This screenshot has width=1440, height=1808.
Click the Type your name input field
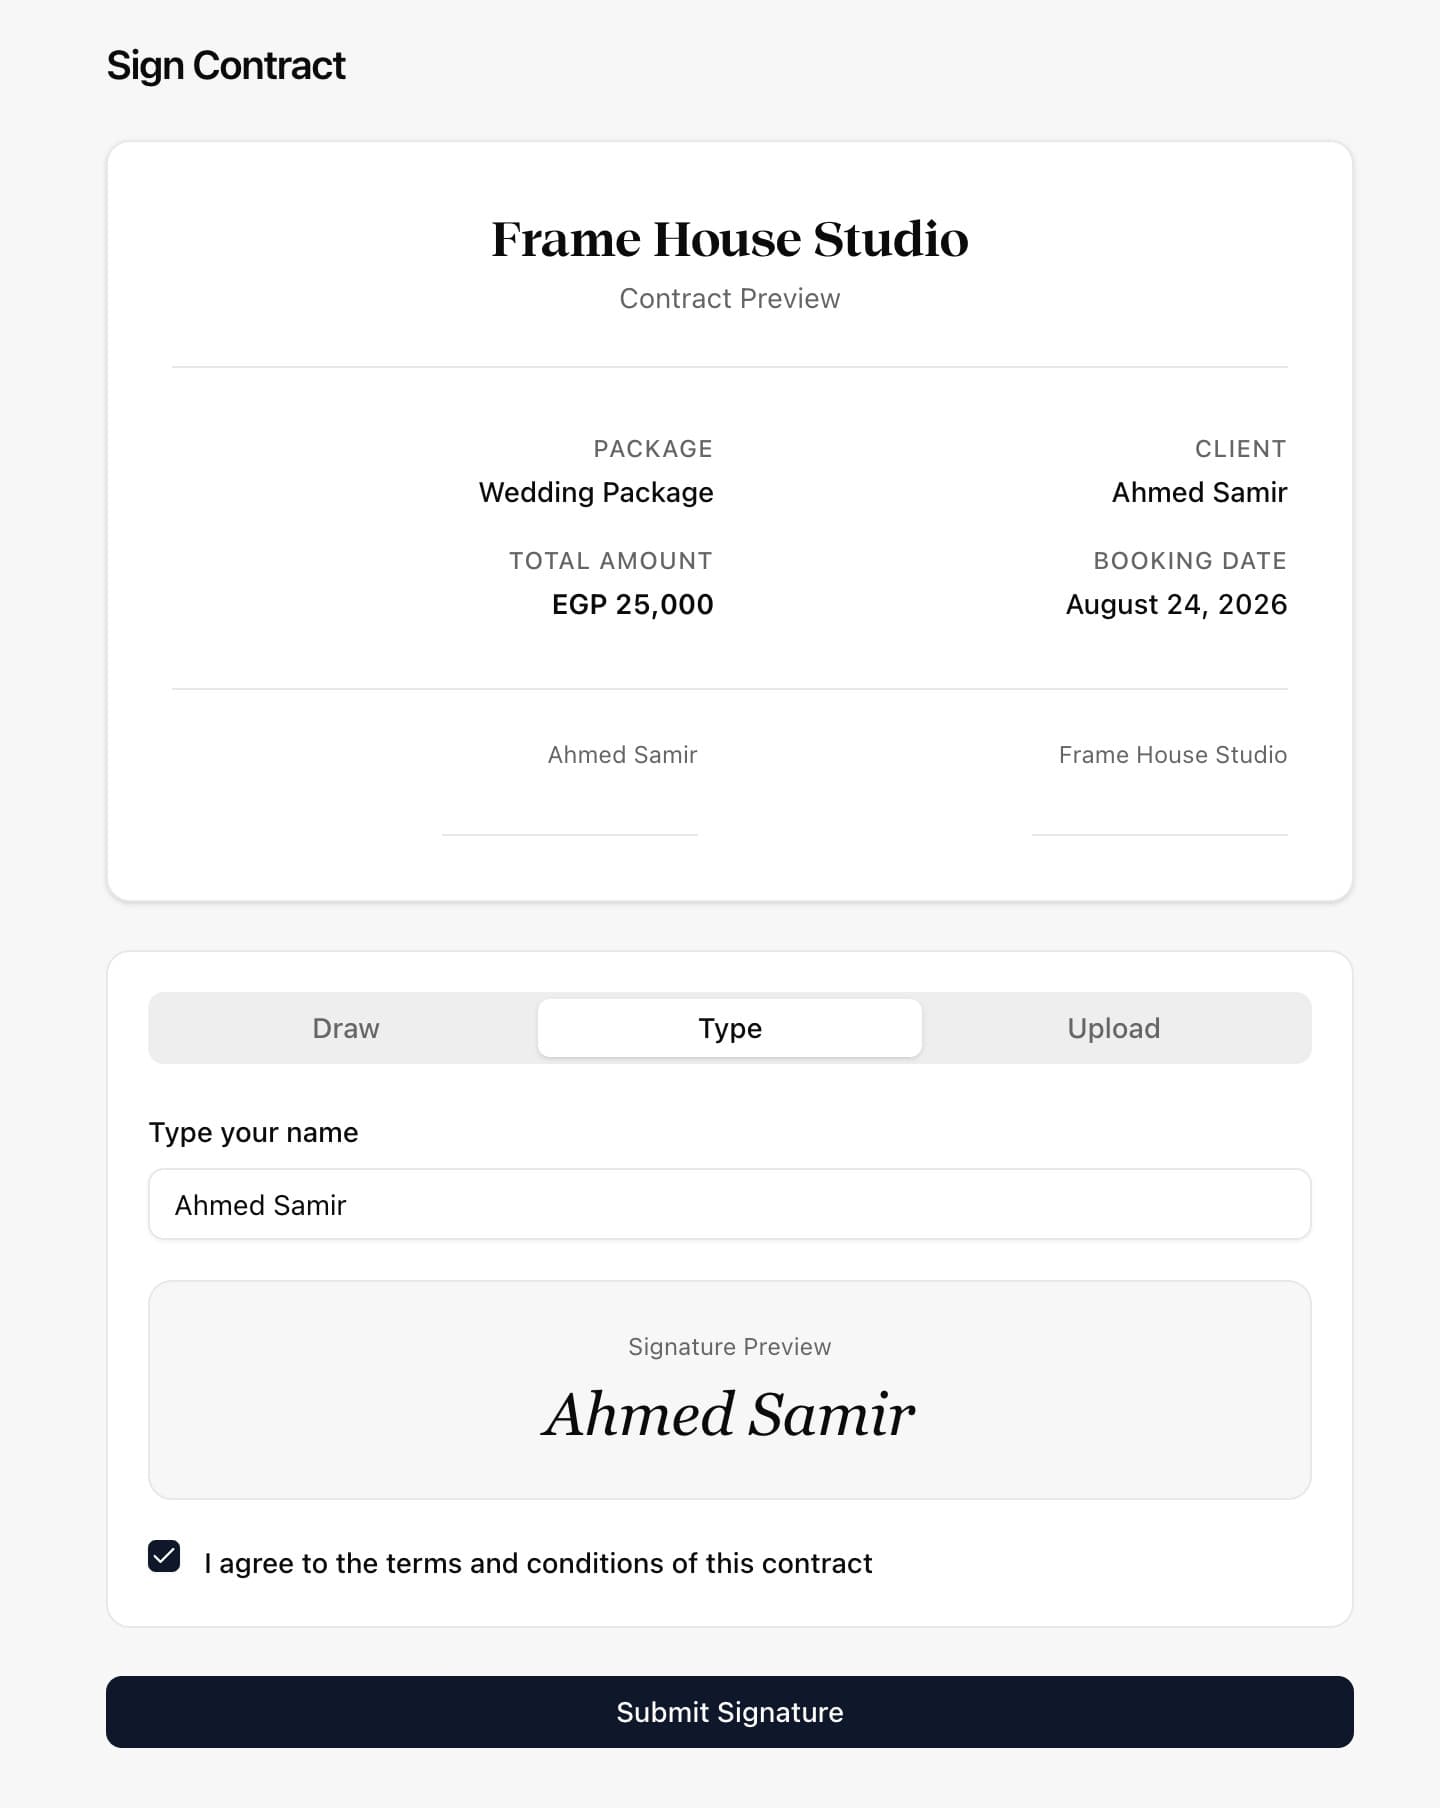tap(730, 1204)
